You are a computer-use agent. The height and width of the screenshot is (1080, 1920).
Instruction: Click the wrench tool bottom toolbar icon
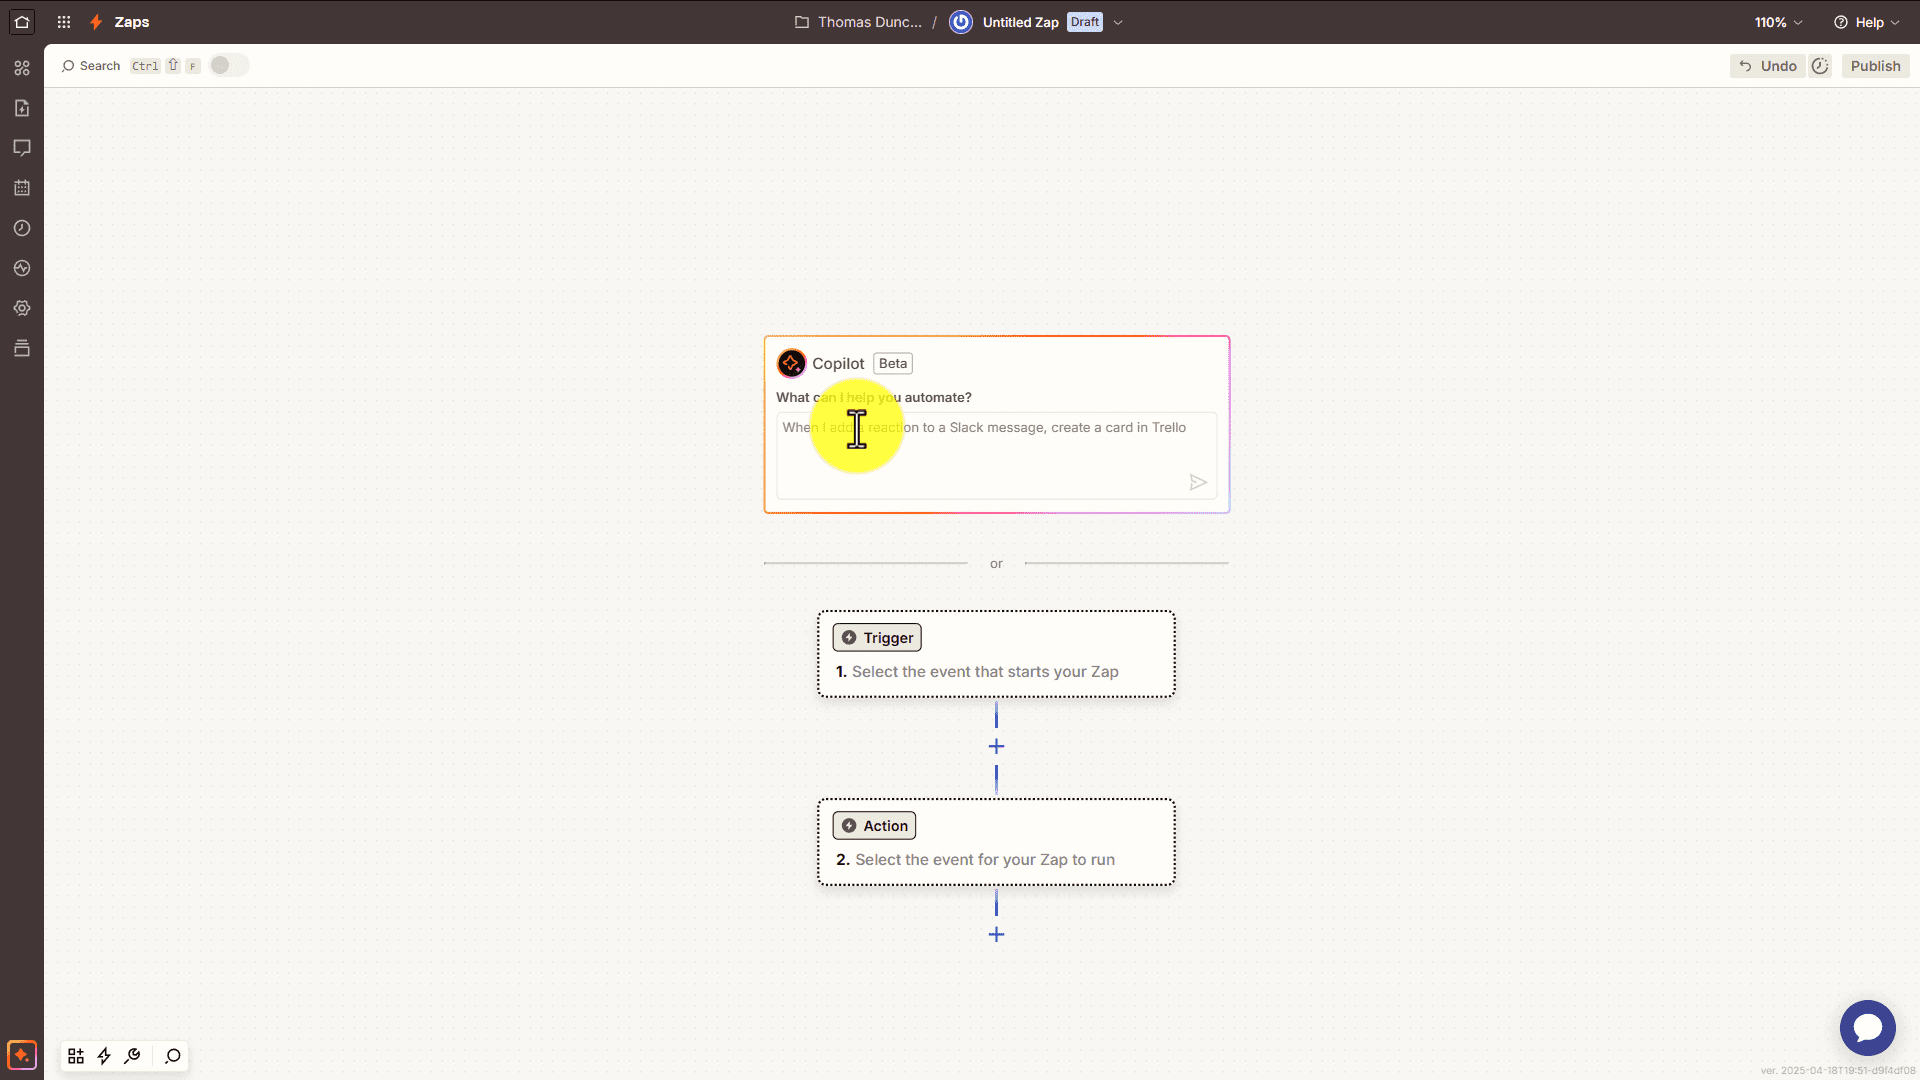pos(132,1056)
